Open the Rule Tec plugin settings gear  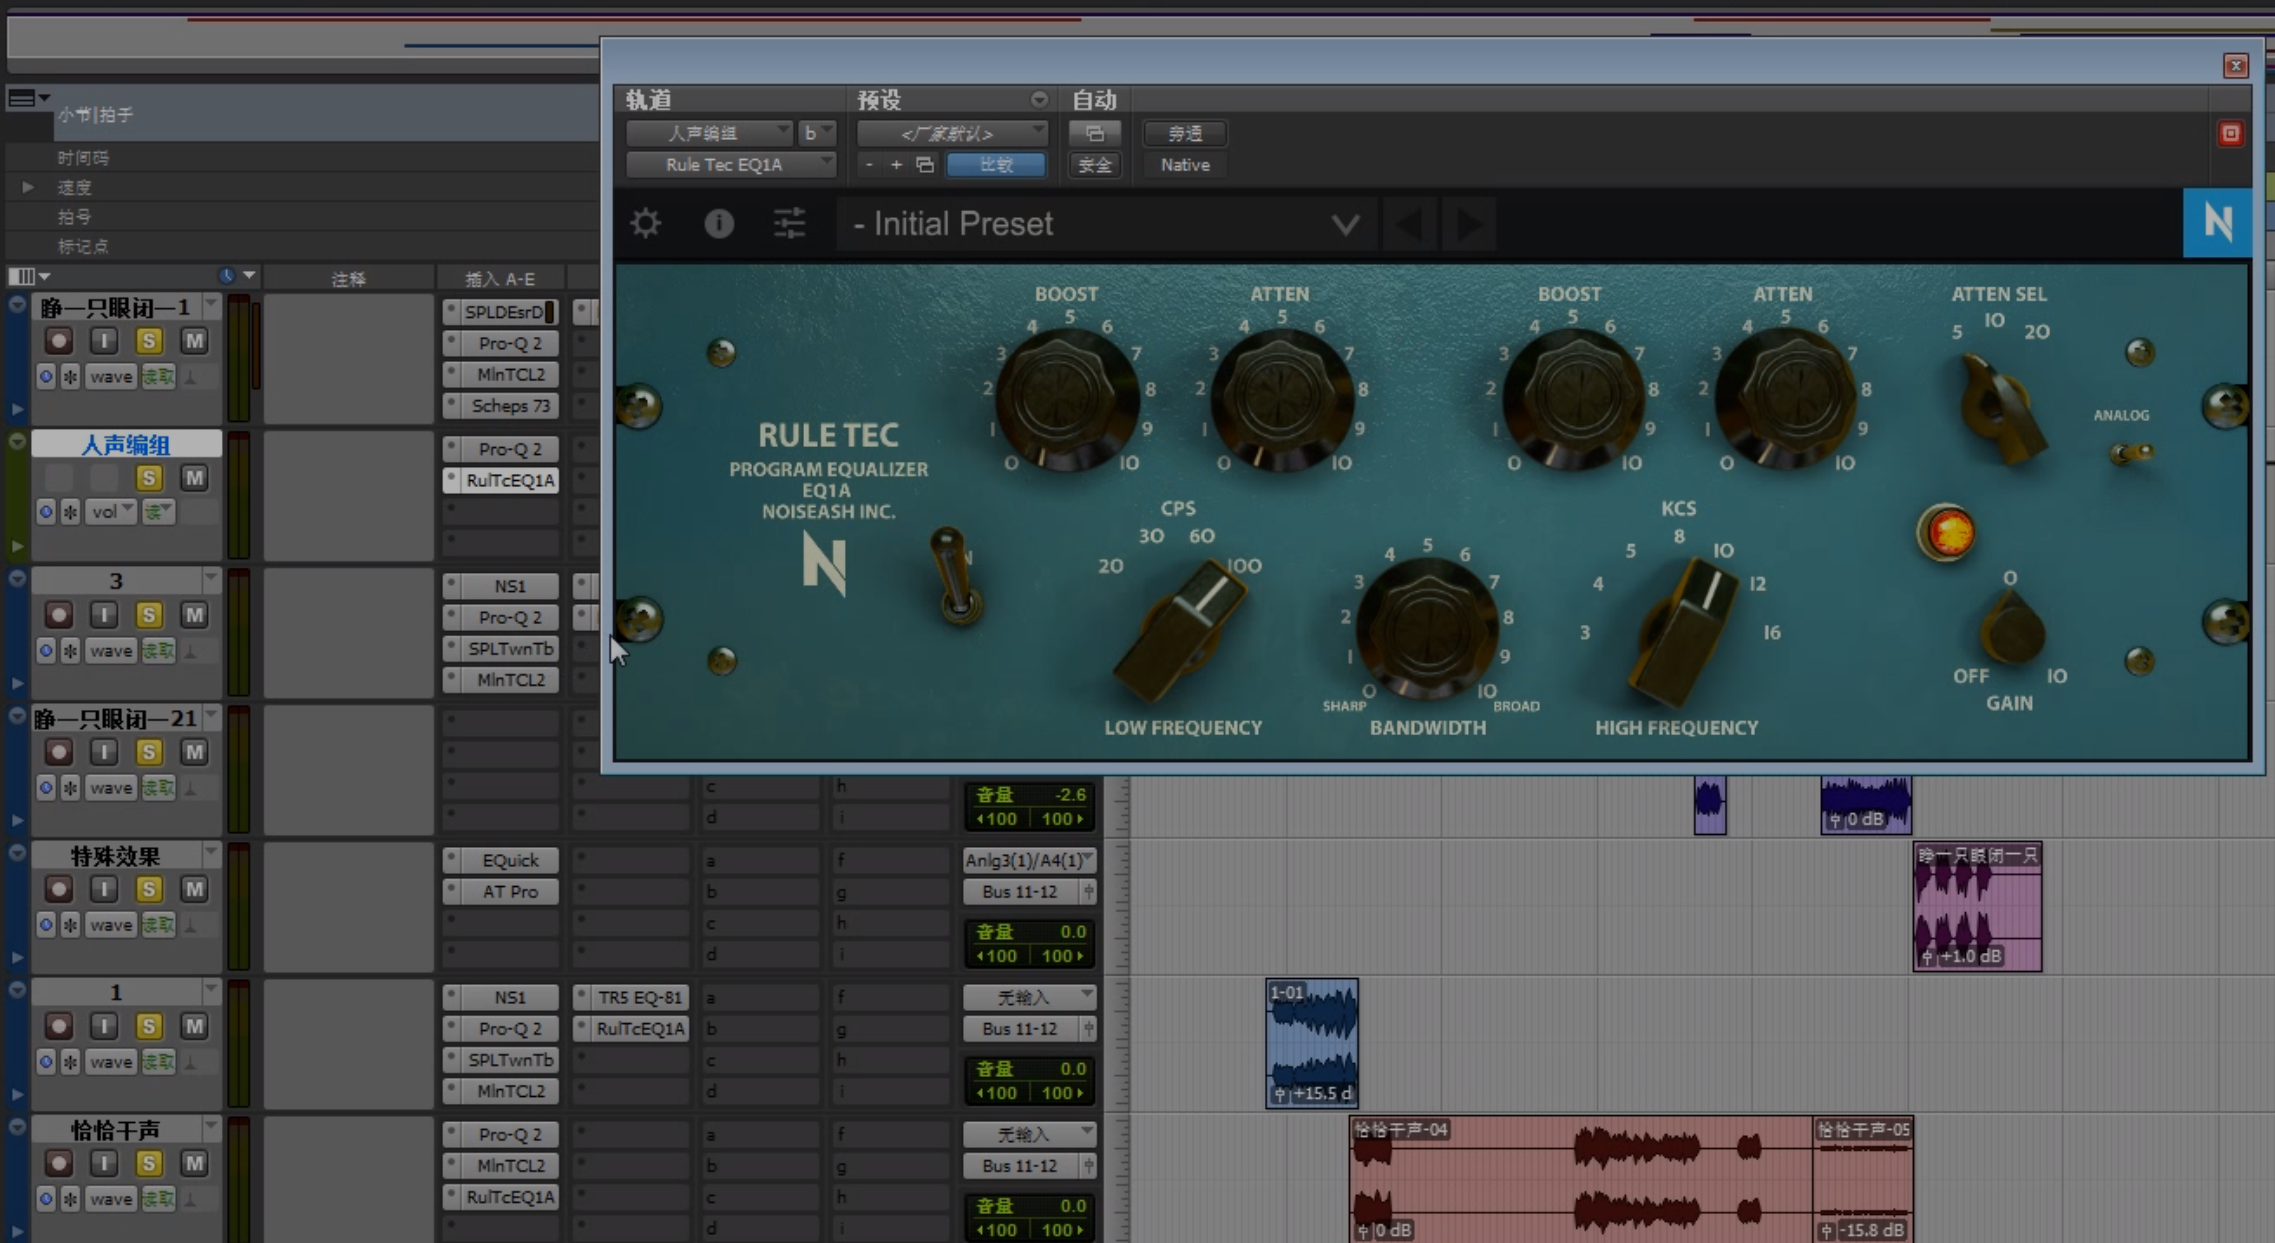pos(646,223)
